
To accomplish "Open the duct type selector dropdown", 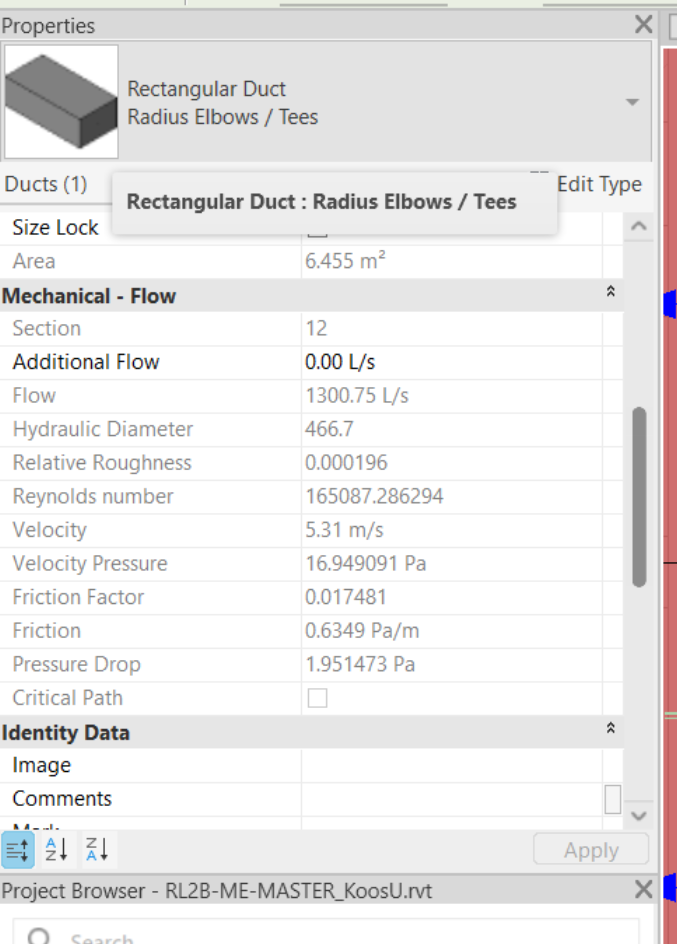I will click(631, 100).
